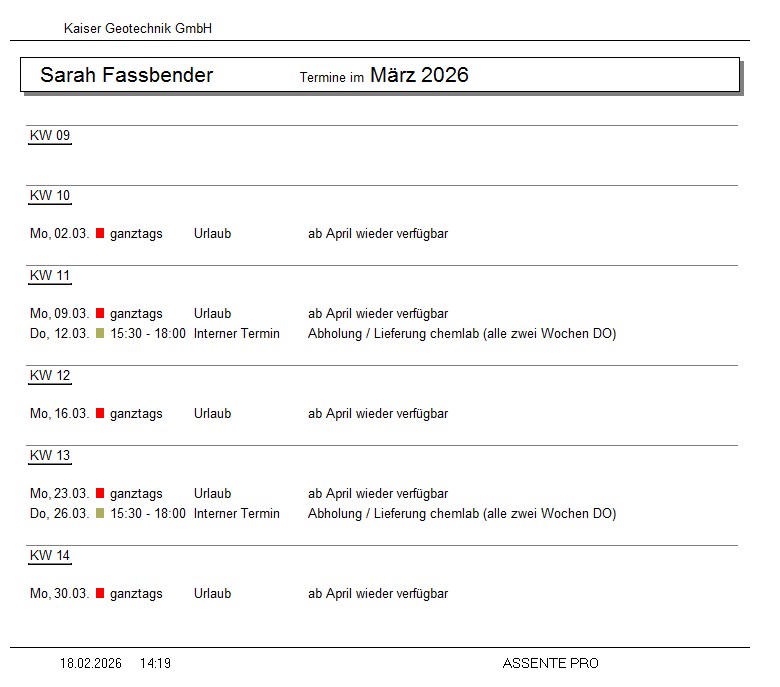Click the Kaiser Geotechnik GmbH company header
Image resolution: width=780 pixels, height=687 pixels.
138,29
